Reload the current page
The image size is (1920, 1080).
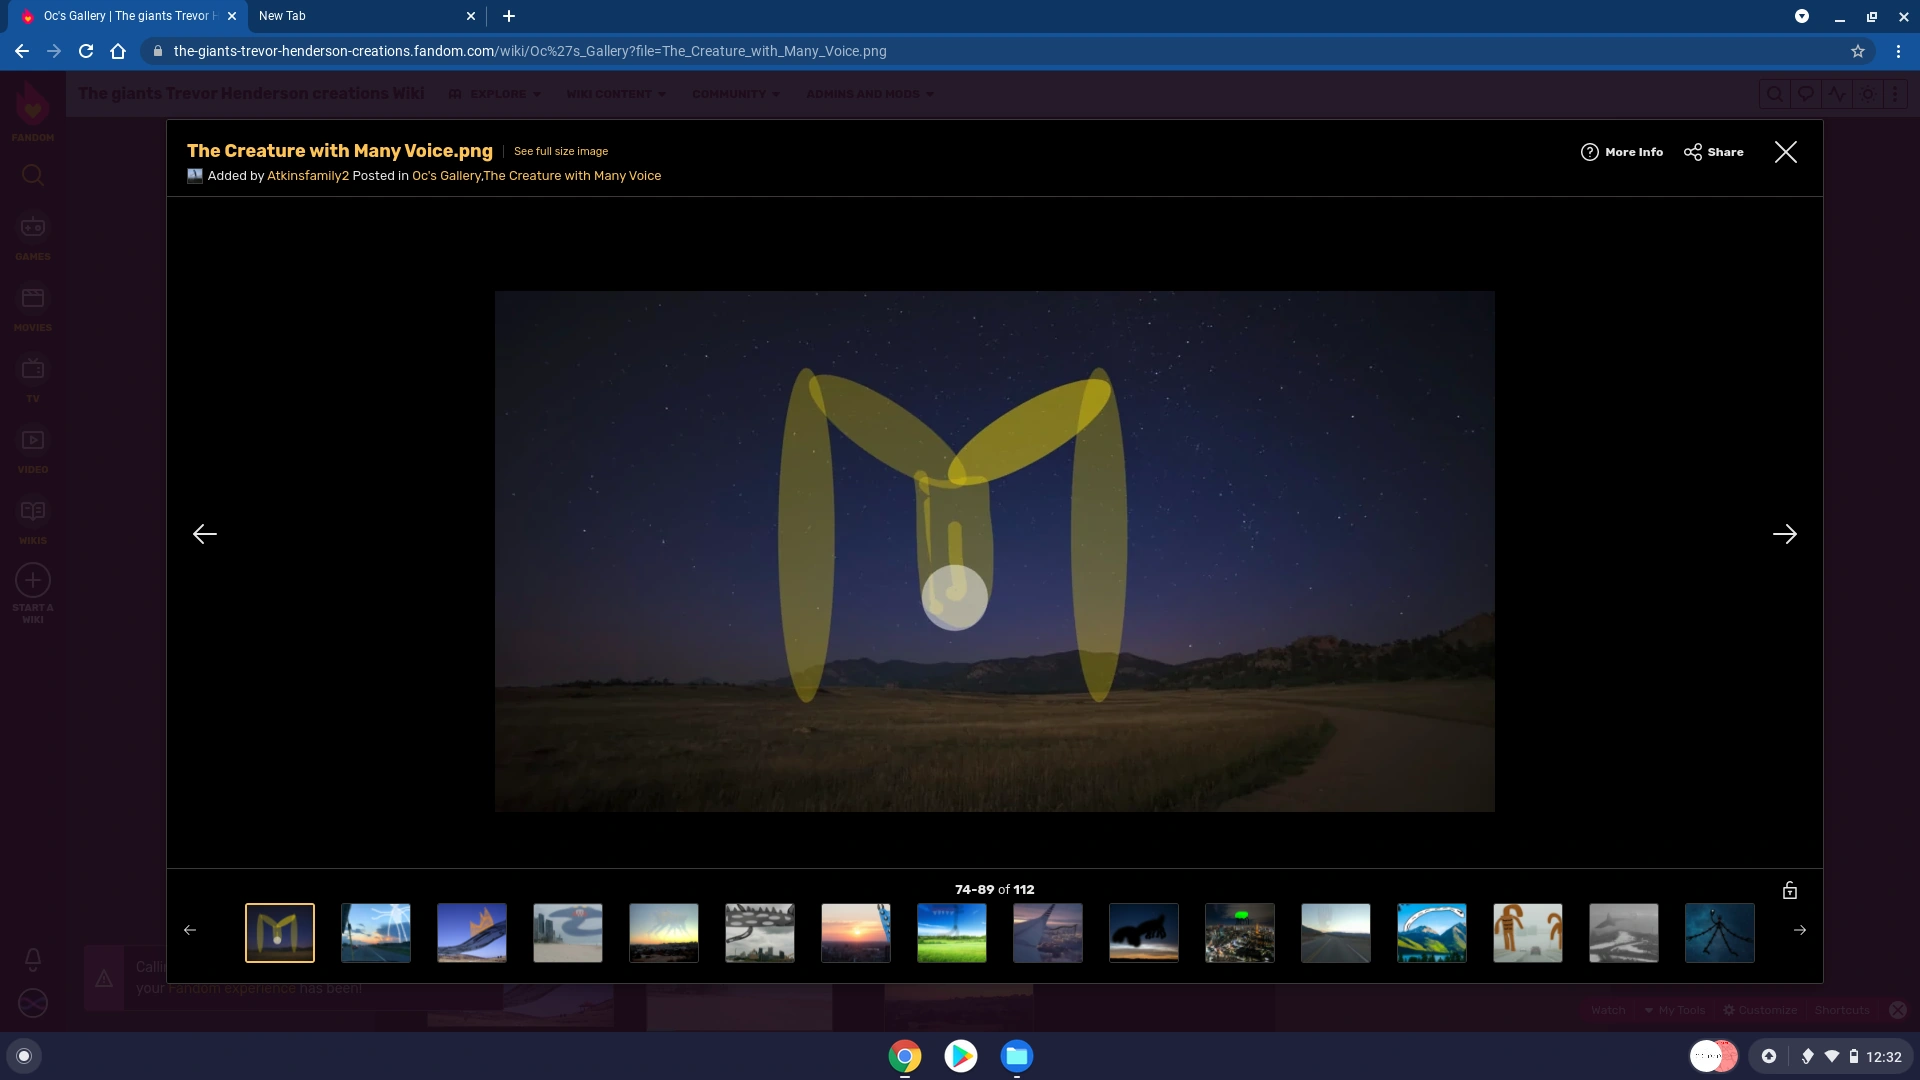click(86, 51)
